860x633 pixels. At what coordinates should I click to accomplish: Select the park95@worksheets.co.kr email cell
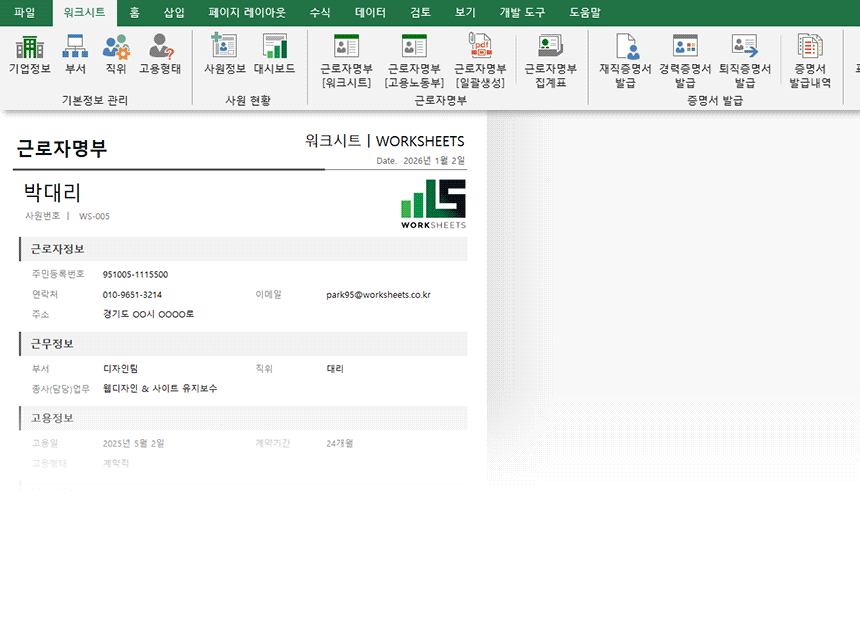378,295
